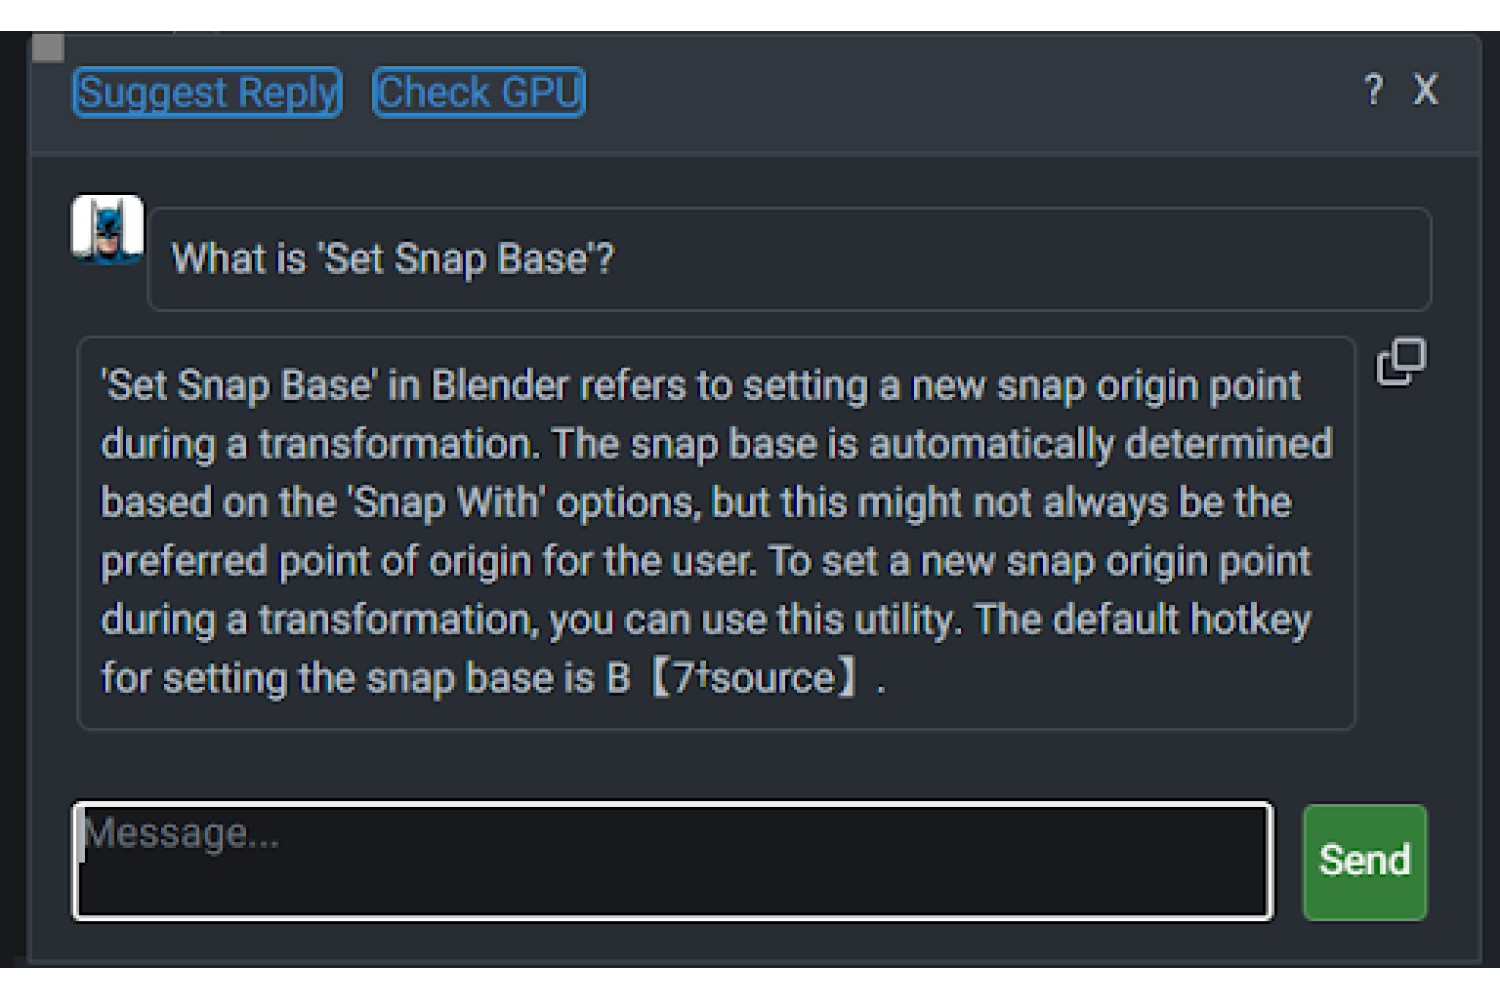
Task: Click inside the assistant's answer box
Action: pos(715,532)
